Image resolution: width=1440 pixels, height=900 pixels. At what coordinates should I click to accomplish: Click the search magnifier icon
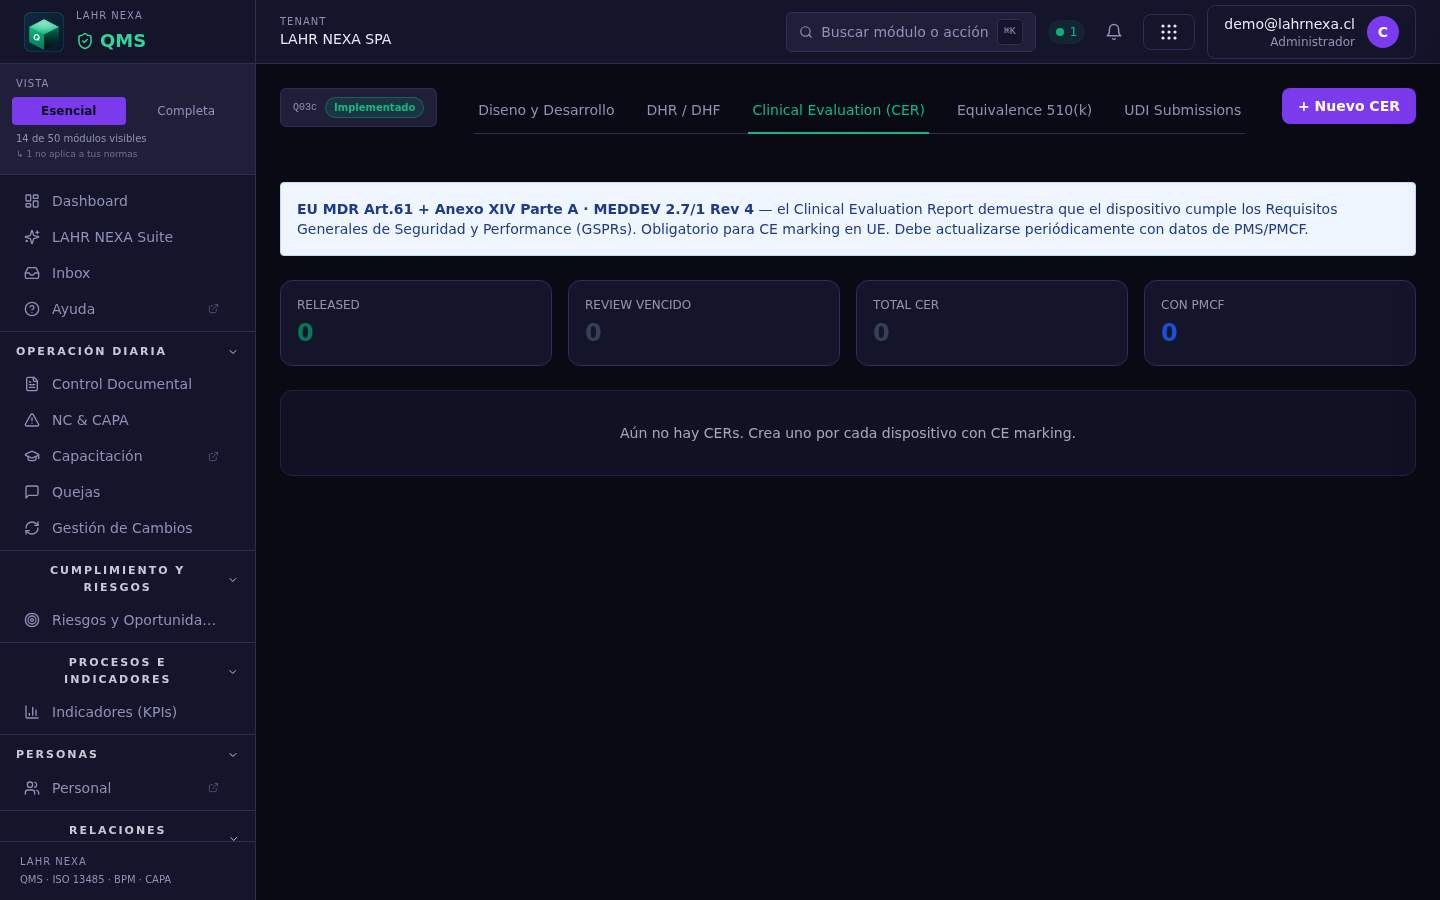(x=806, y=32)
